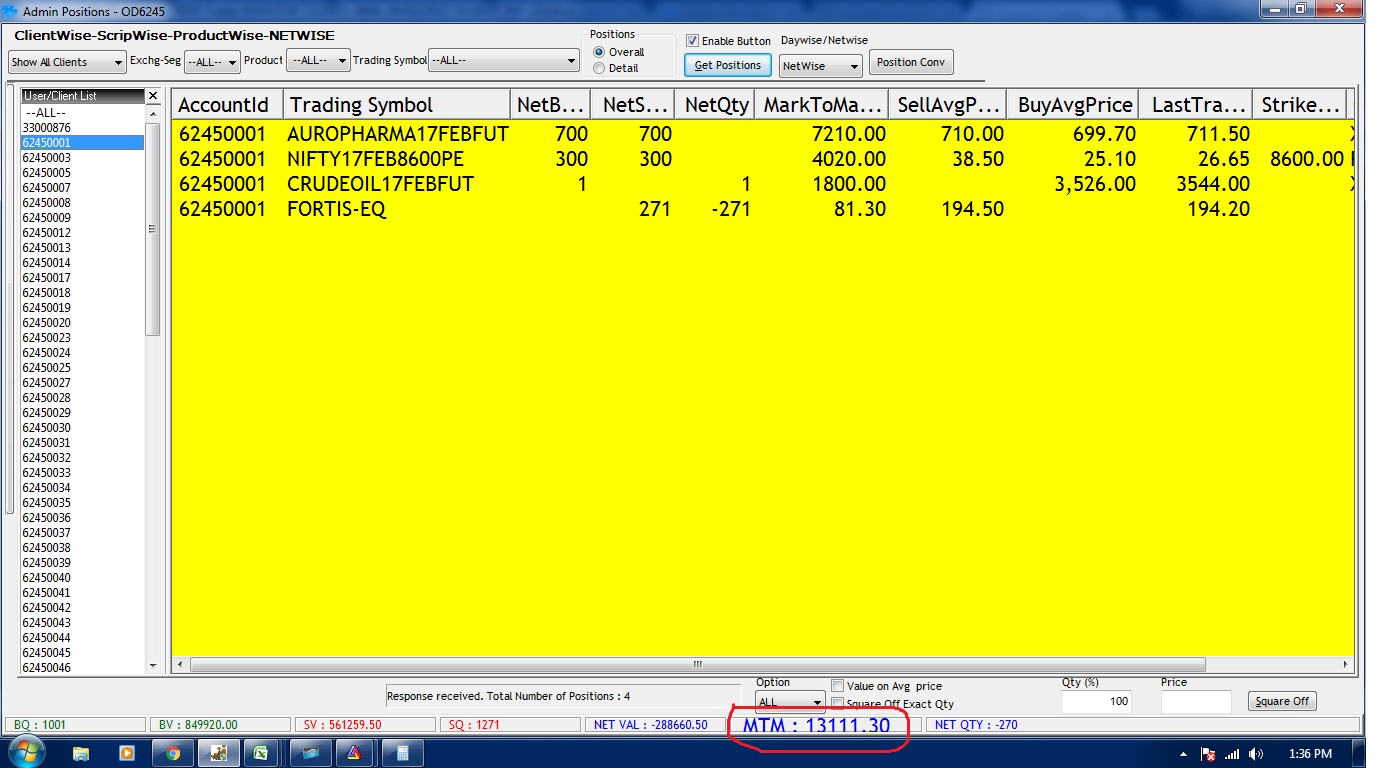Click the Square Off button
Image resolution: width=1380 pixels, height=768 pixels.
coord(1281,701)
